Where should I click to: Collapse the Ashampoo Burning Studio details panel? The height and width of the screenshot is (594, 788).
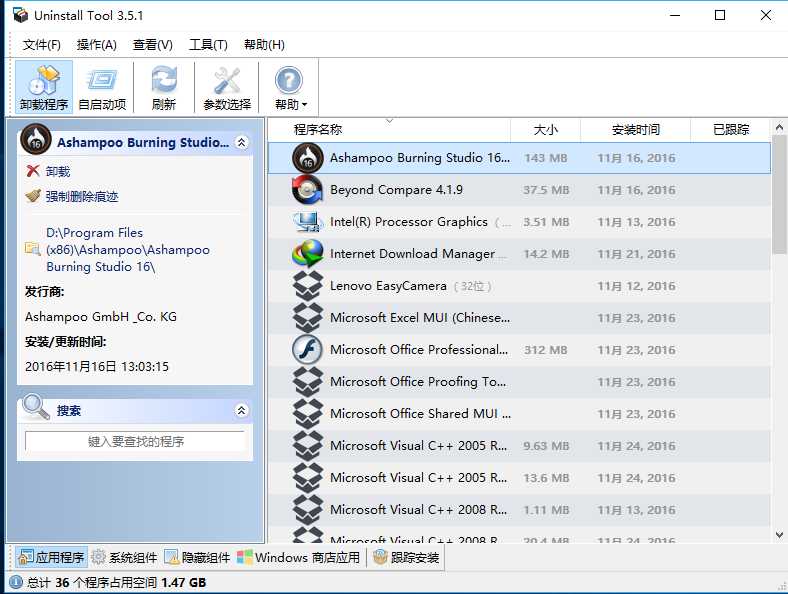pos(241,142)
